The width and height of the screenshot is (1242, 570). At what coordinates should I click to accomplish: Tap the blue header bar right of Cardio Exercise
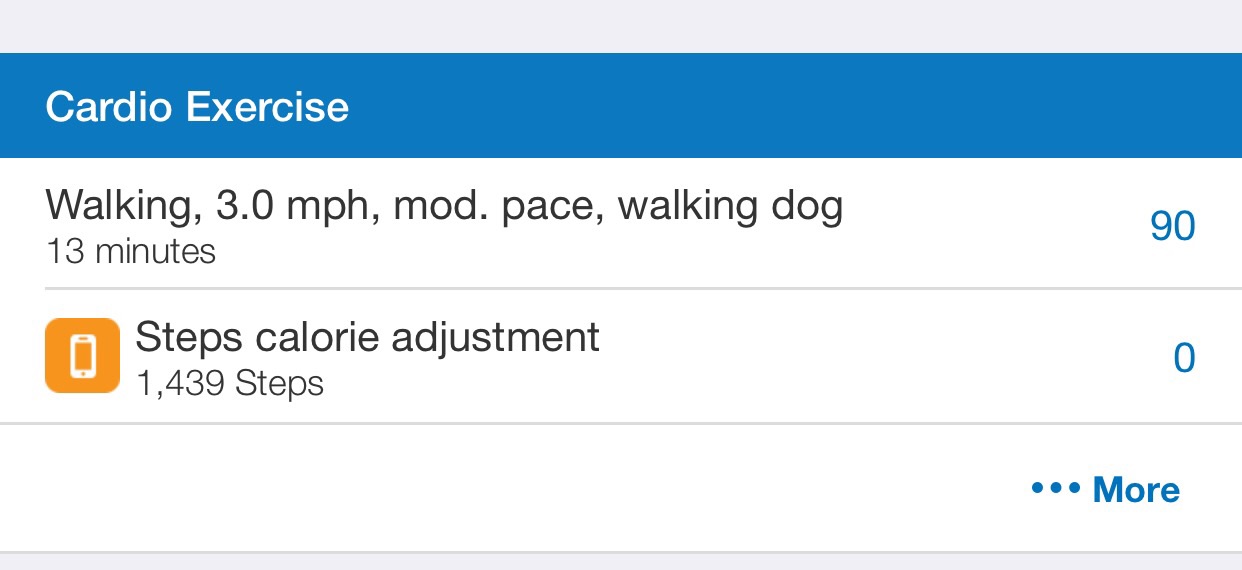tap(795, 106)
